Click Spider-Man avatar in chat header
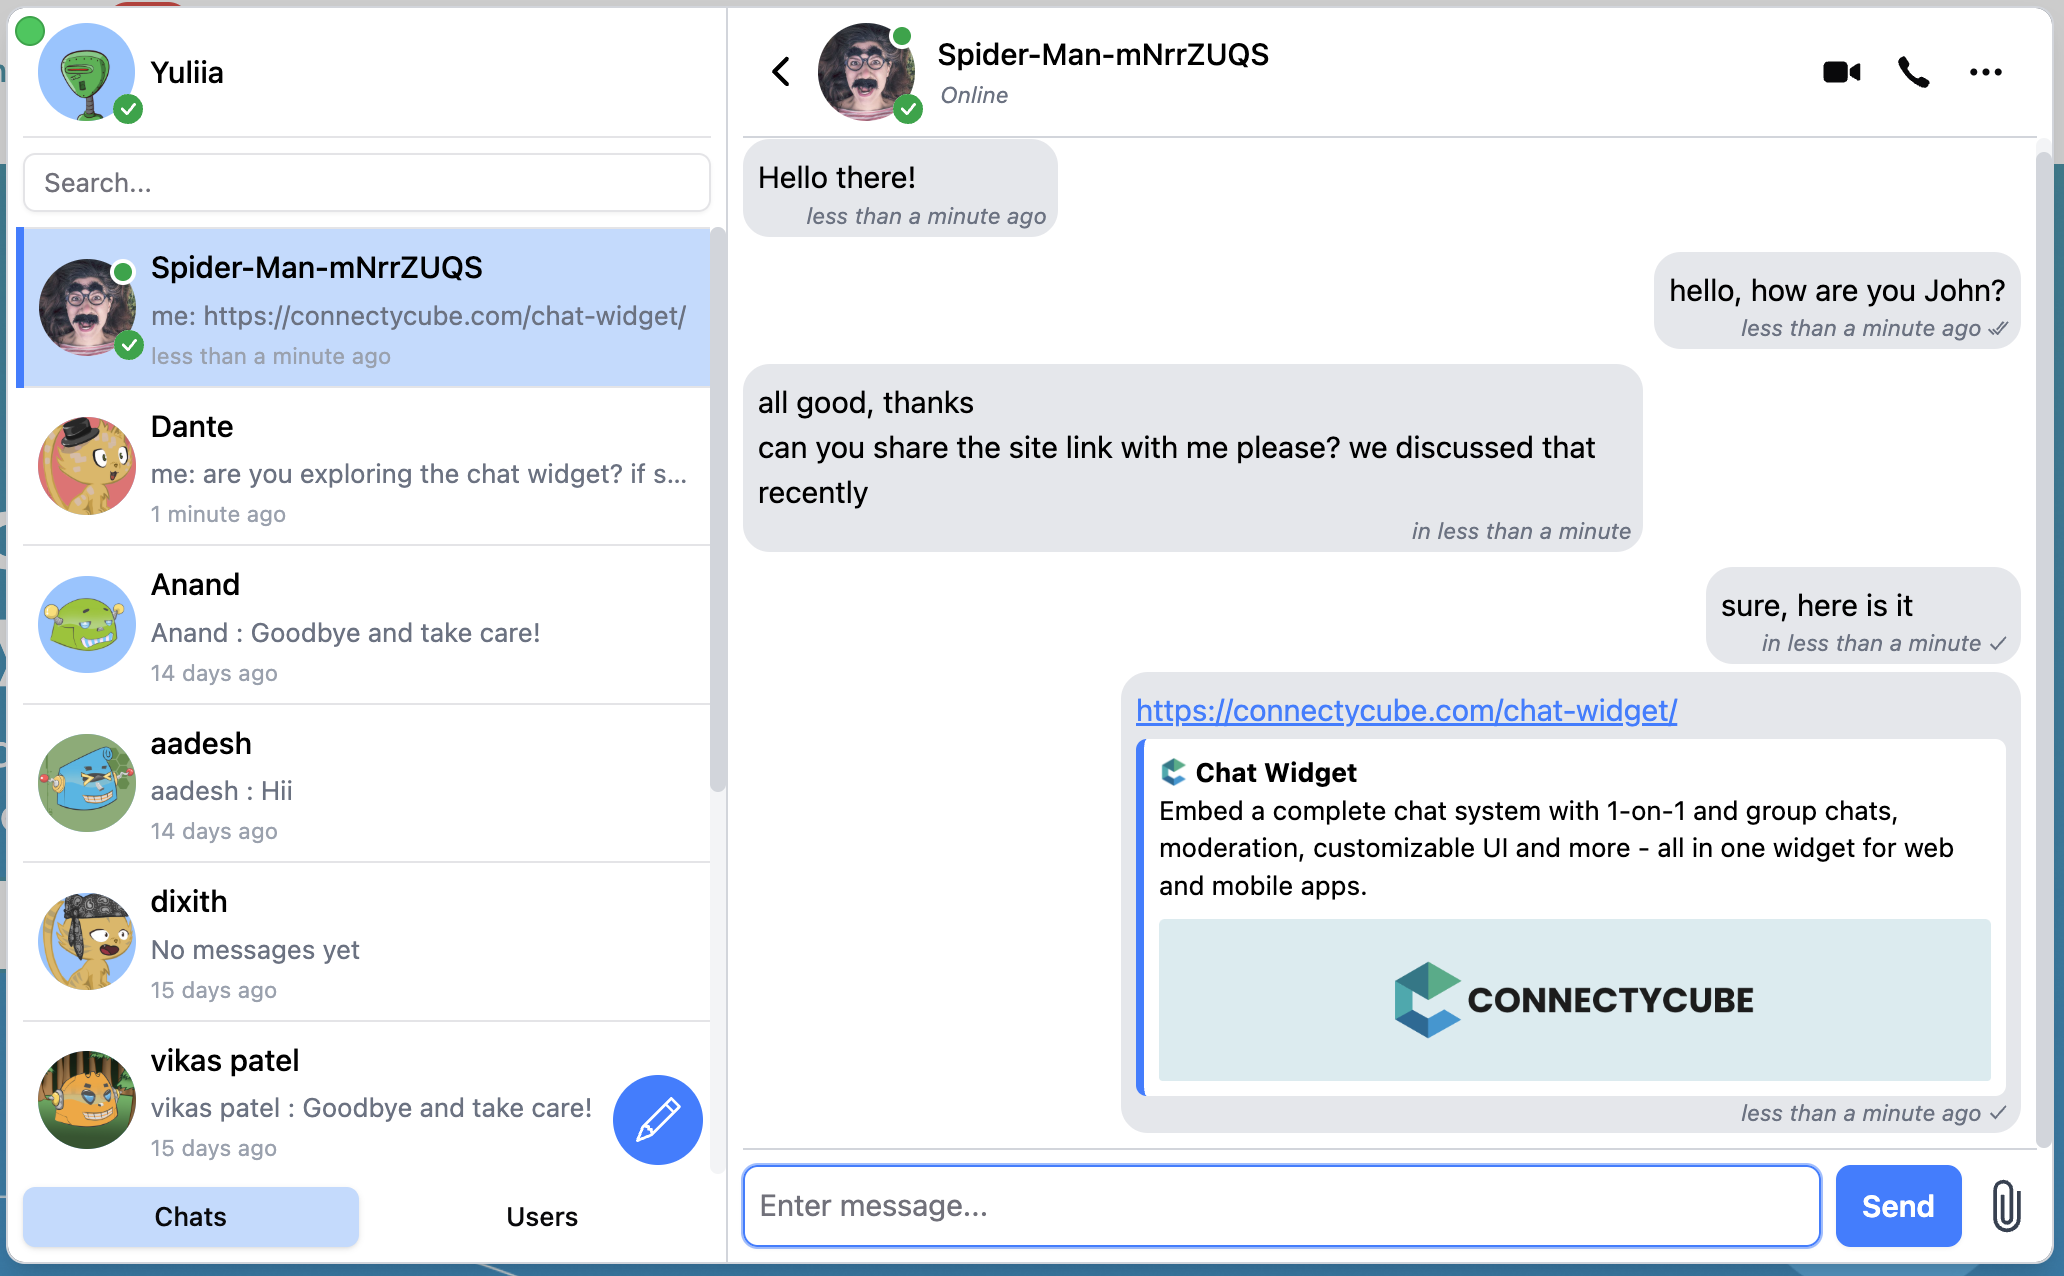The width and height of the screenshot is (2064, 1276). pyautogui.click(x=866, y=72)
